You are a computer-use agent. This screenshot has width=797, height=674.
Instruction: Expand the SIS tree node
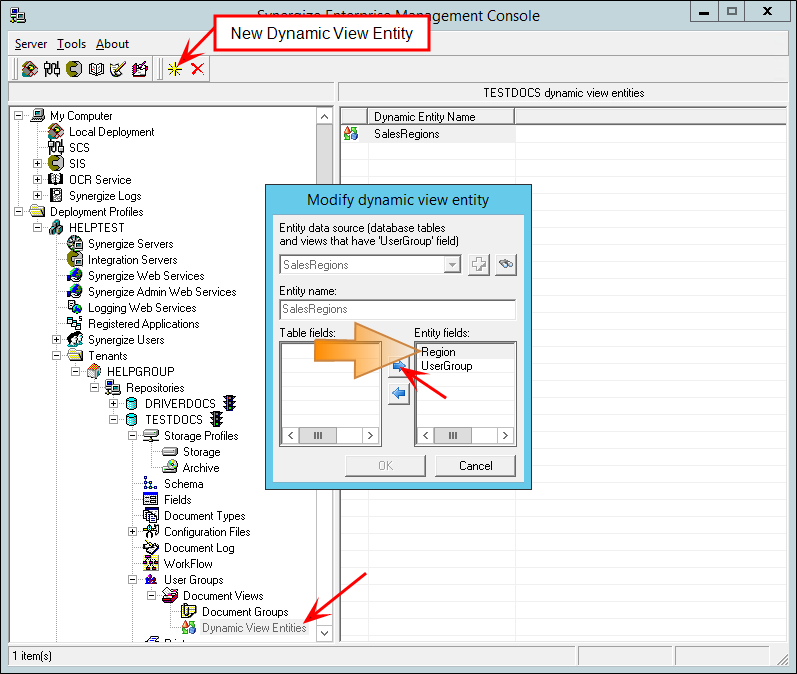(x=37, y=164)
